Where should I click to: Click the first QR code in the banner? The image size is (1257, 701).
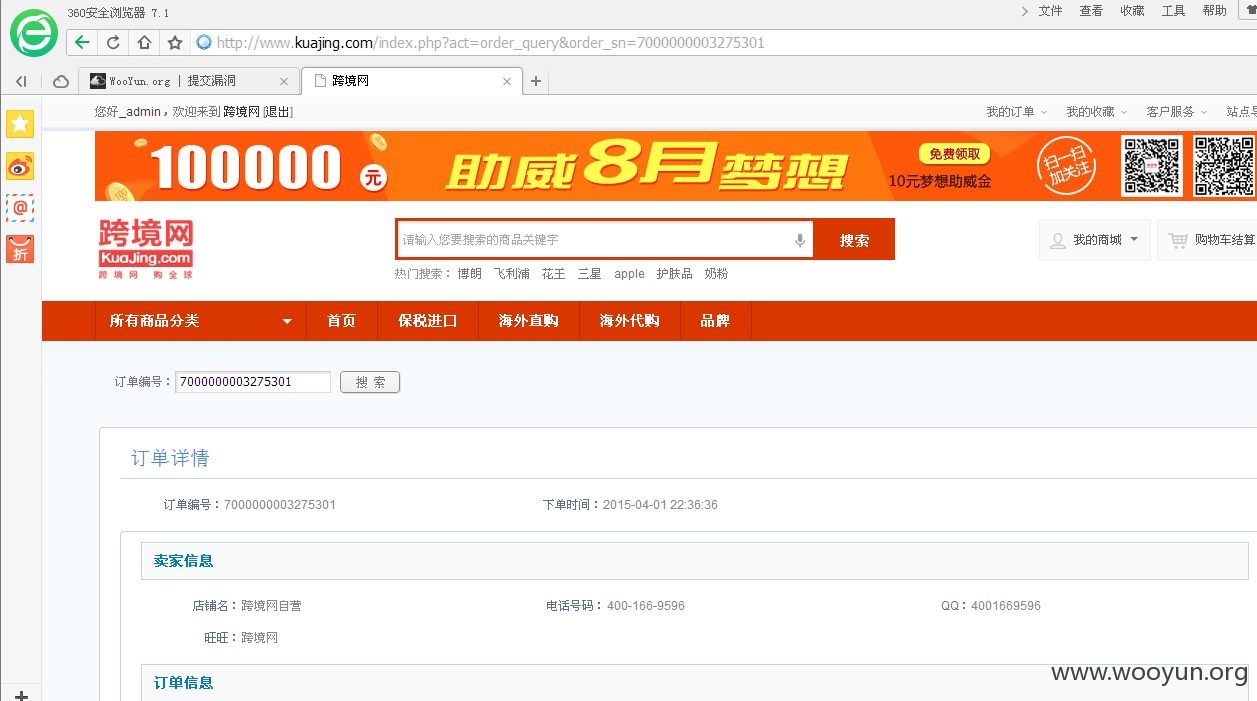[x=1152, y=166]
